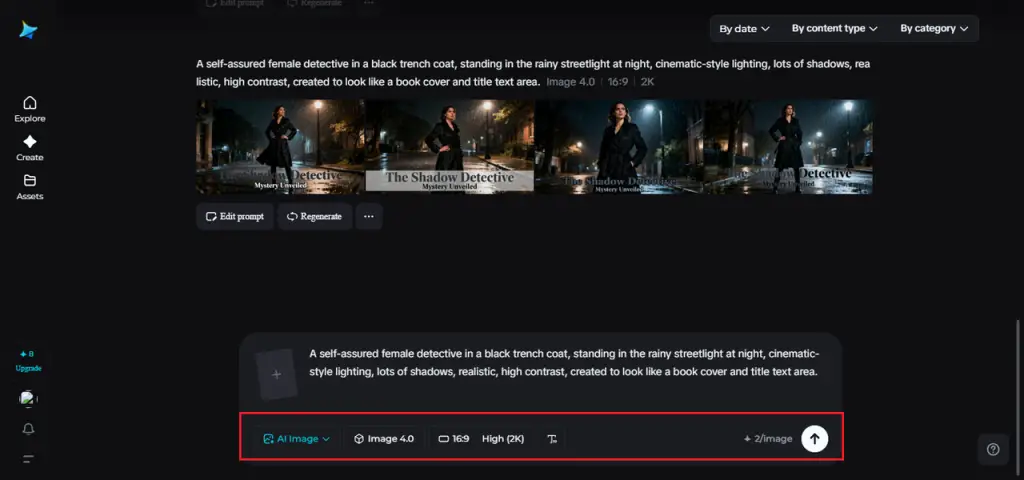1024x480 pixels.
Task: Click the Regenerate button
Action: (x=315, y=217)
